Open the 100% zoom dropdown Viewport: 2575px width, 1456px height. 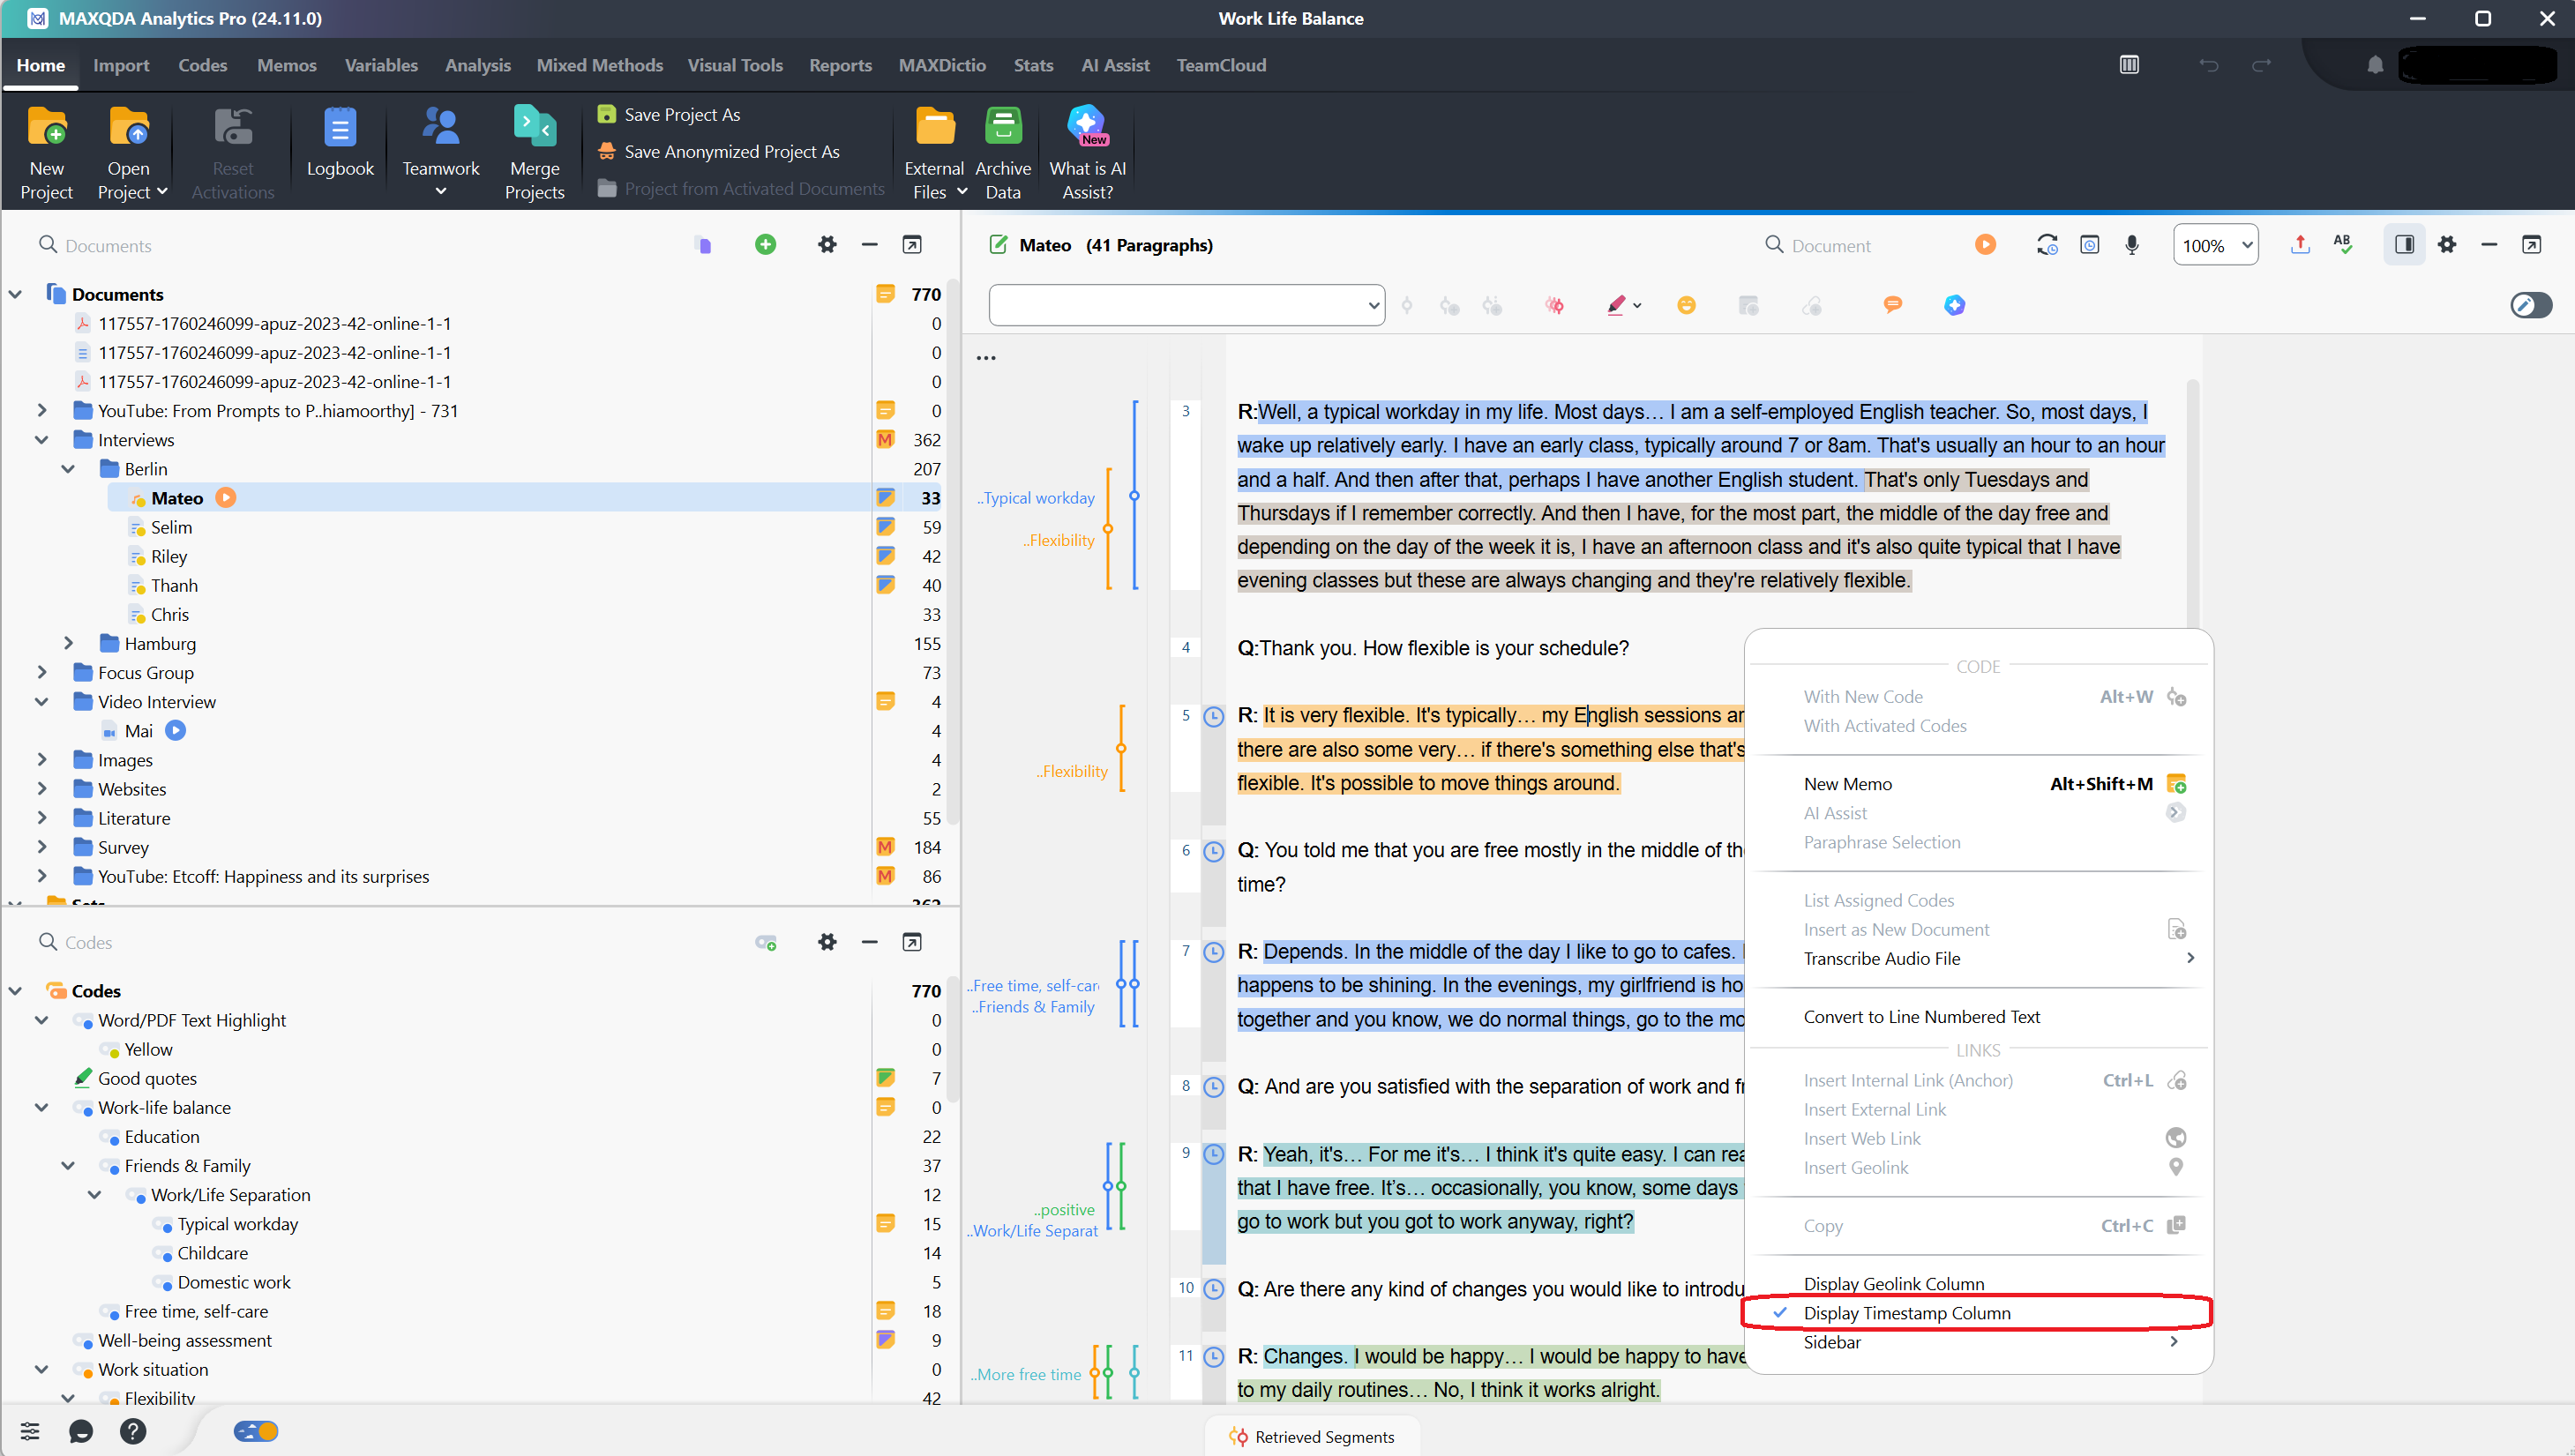click(2216, 245)
